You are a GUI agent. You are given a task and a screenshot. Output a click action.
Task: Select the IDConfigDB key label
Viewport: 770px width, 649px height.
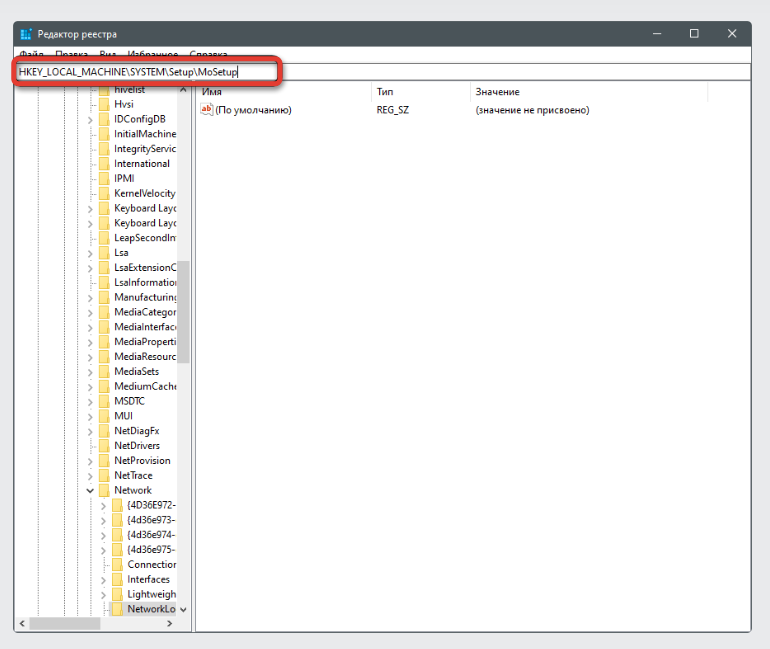point(140,119)
